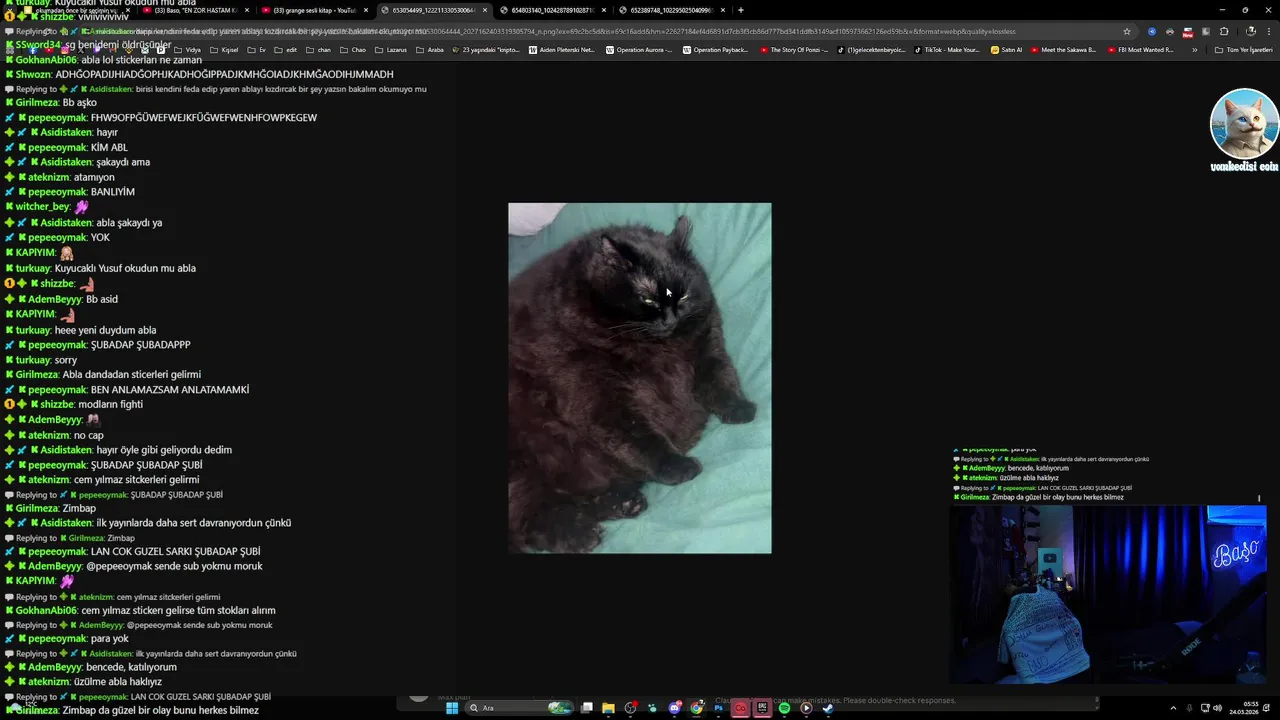Click chat user pepeeoymak on BANLIYIM message
Image resolution: width=1280 pixels, height=720 pixels.
pyautogui.click(x=57, y=192)
